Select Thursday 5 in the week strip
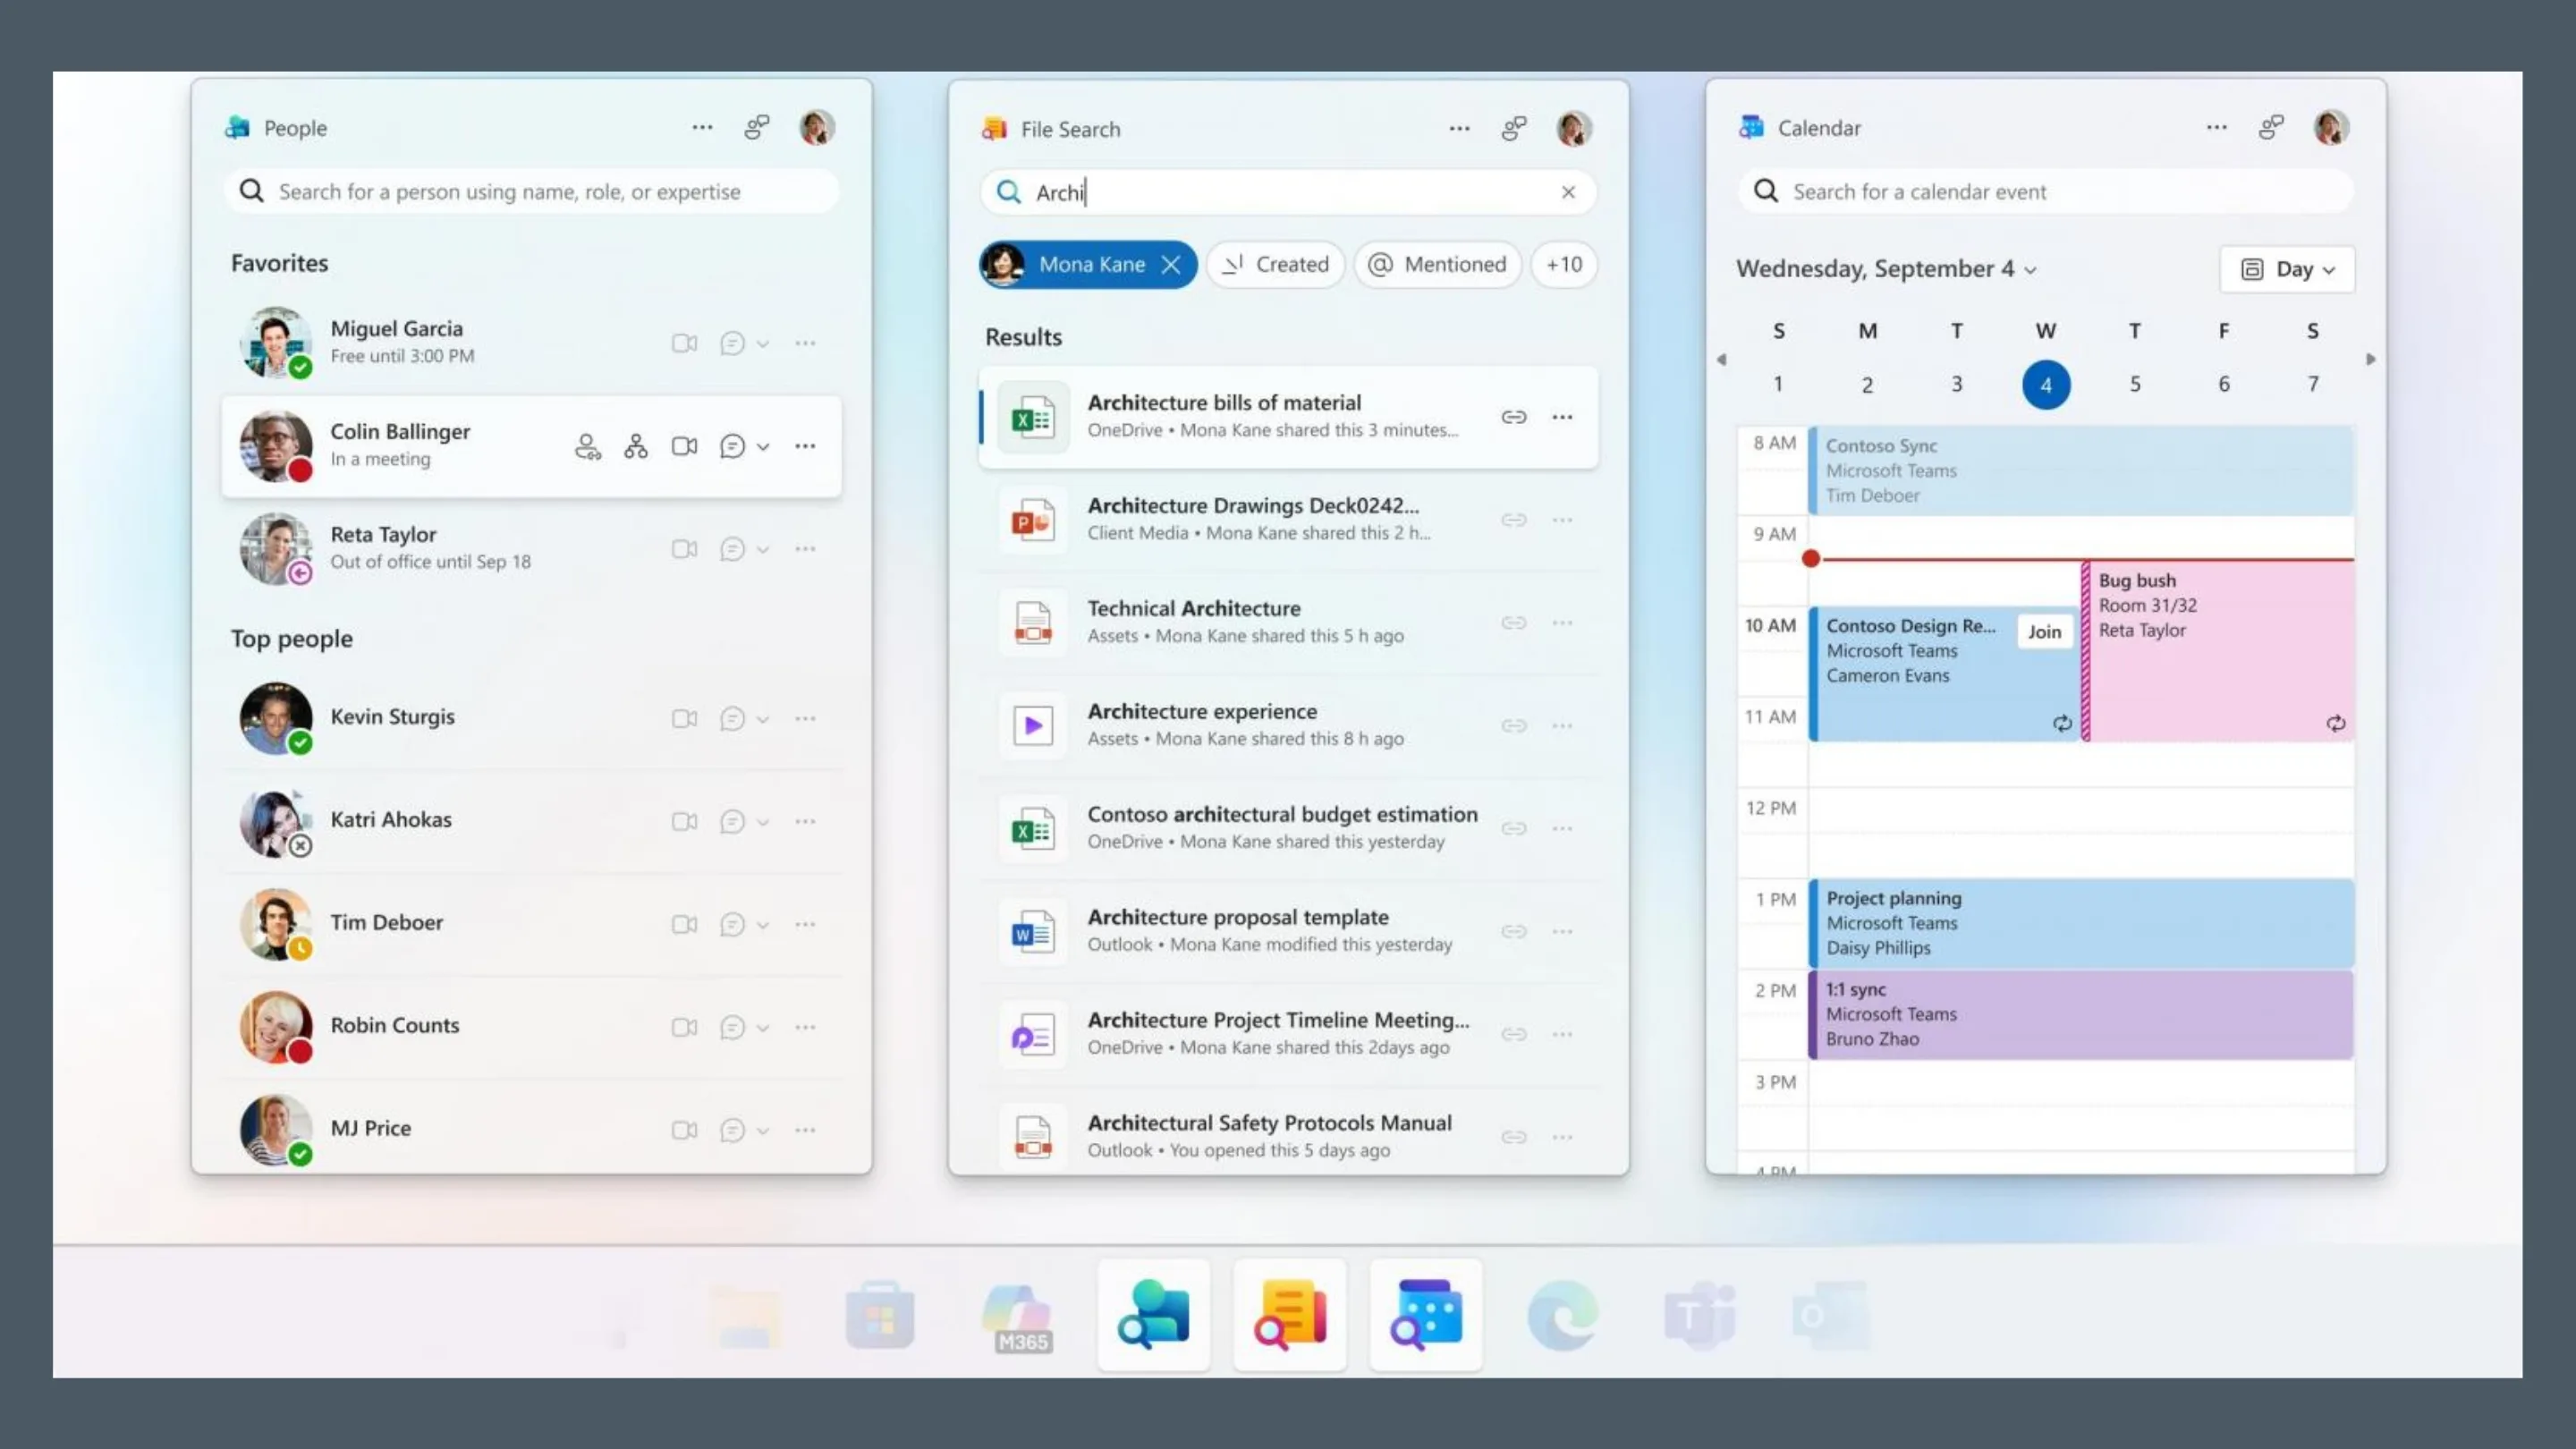This screenshot has height=1449, width=2576. 2134,384
